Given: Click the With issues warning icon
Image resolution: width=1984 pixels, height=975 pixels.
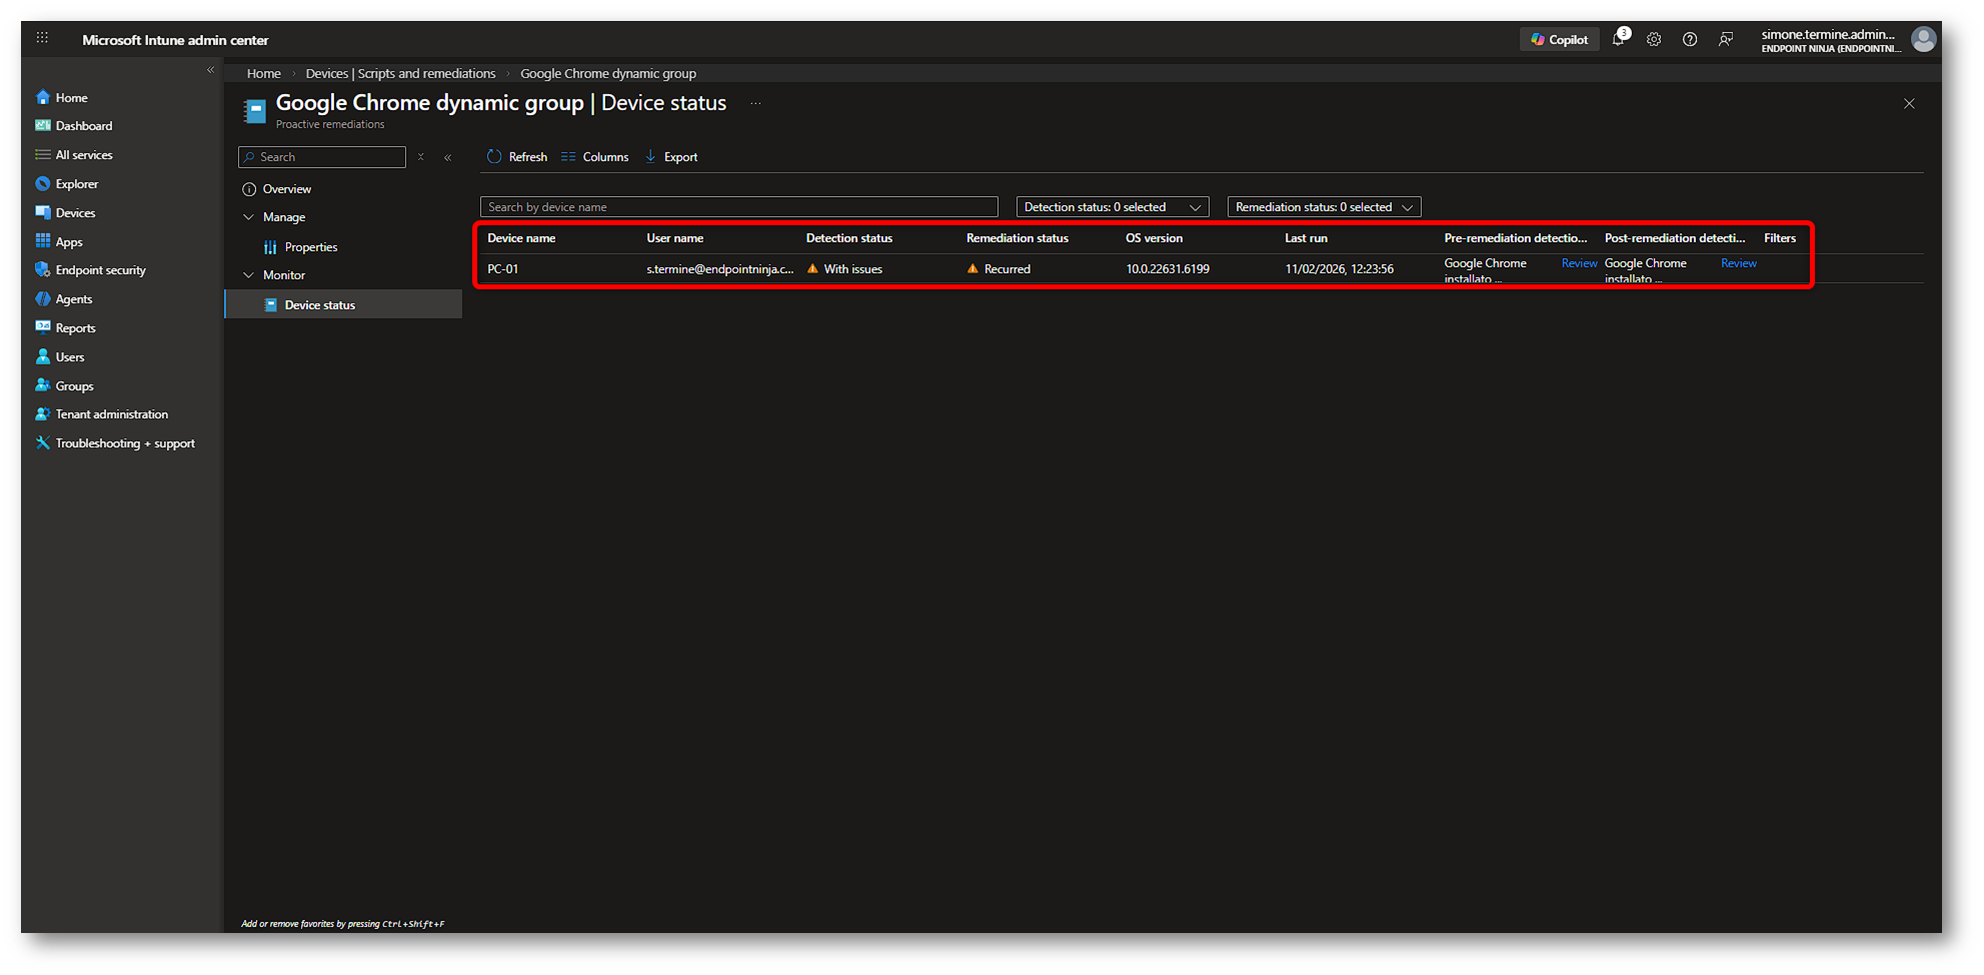Looking at the screenshot, I should pyautogui.click(x=813, y=269).
